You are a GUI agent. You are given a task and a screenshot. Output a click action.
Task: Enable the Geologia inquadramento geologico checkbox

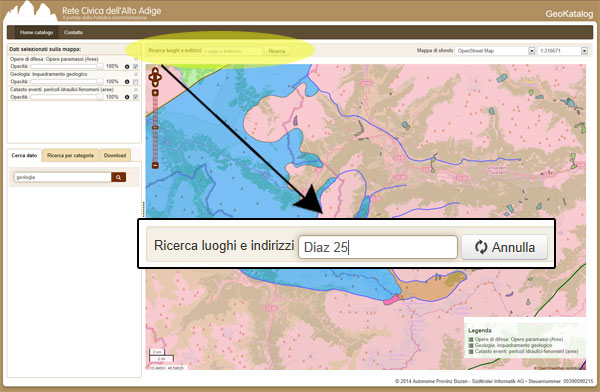[135, 82]
